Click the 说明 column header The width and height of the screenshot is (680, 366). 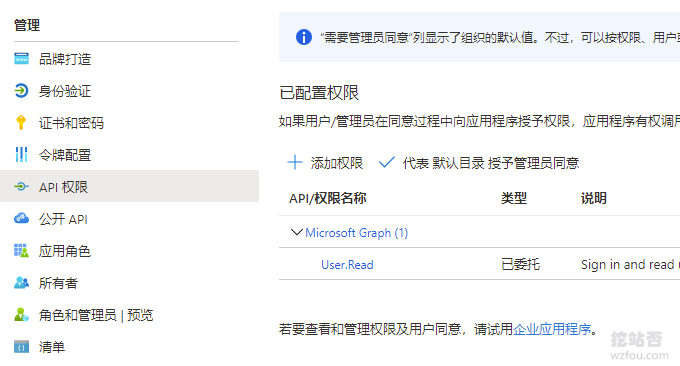594,198
